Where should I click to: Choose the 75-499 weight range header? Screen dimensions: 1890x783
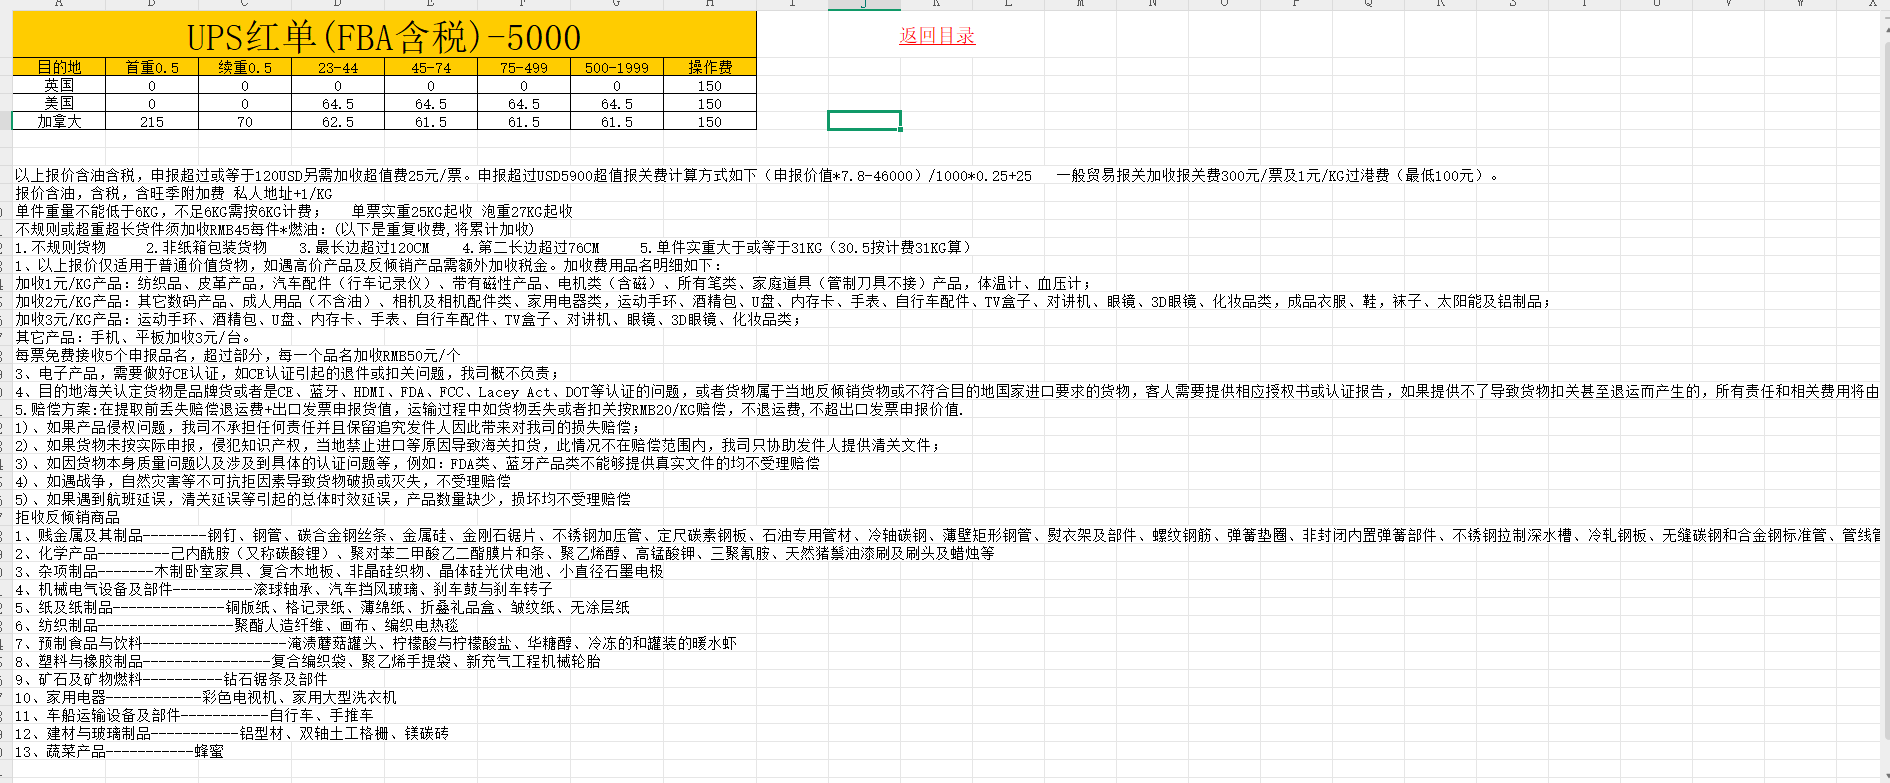coord(524,67)
